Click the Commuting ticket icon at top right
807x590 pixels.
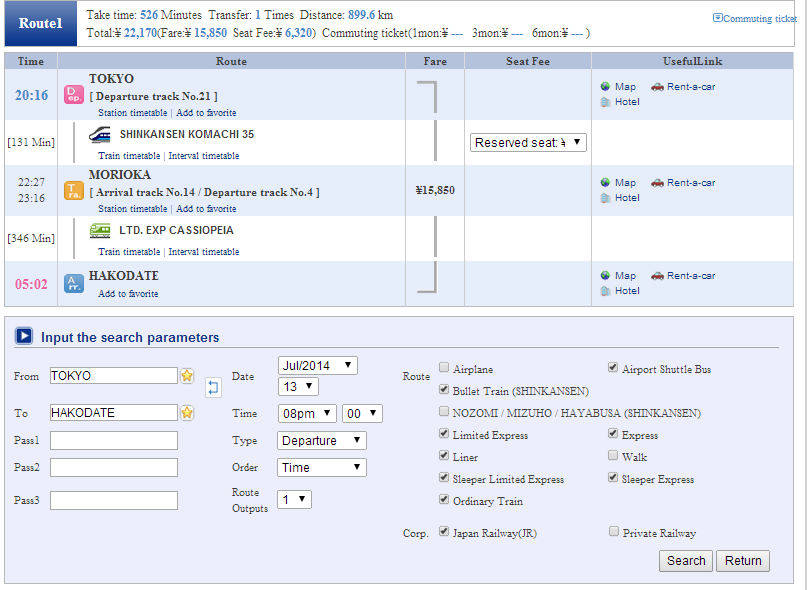pyautogui.click(x=717, y=18)
